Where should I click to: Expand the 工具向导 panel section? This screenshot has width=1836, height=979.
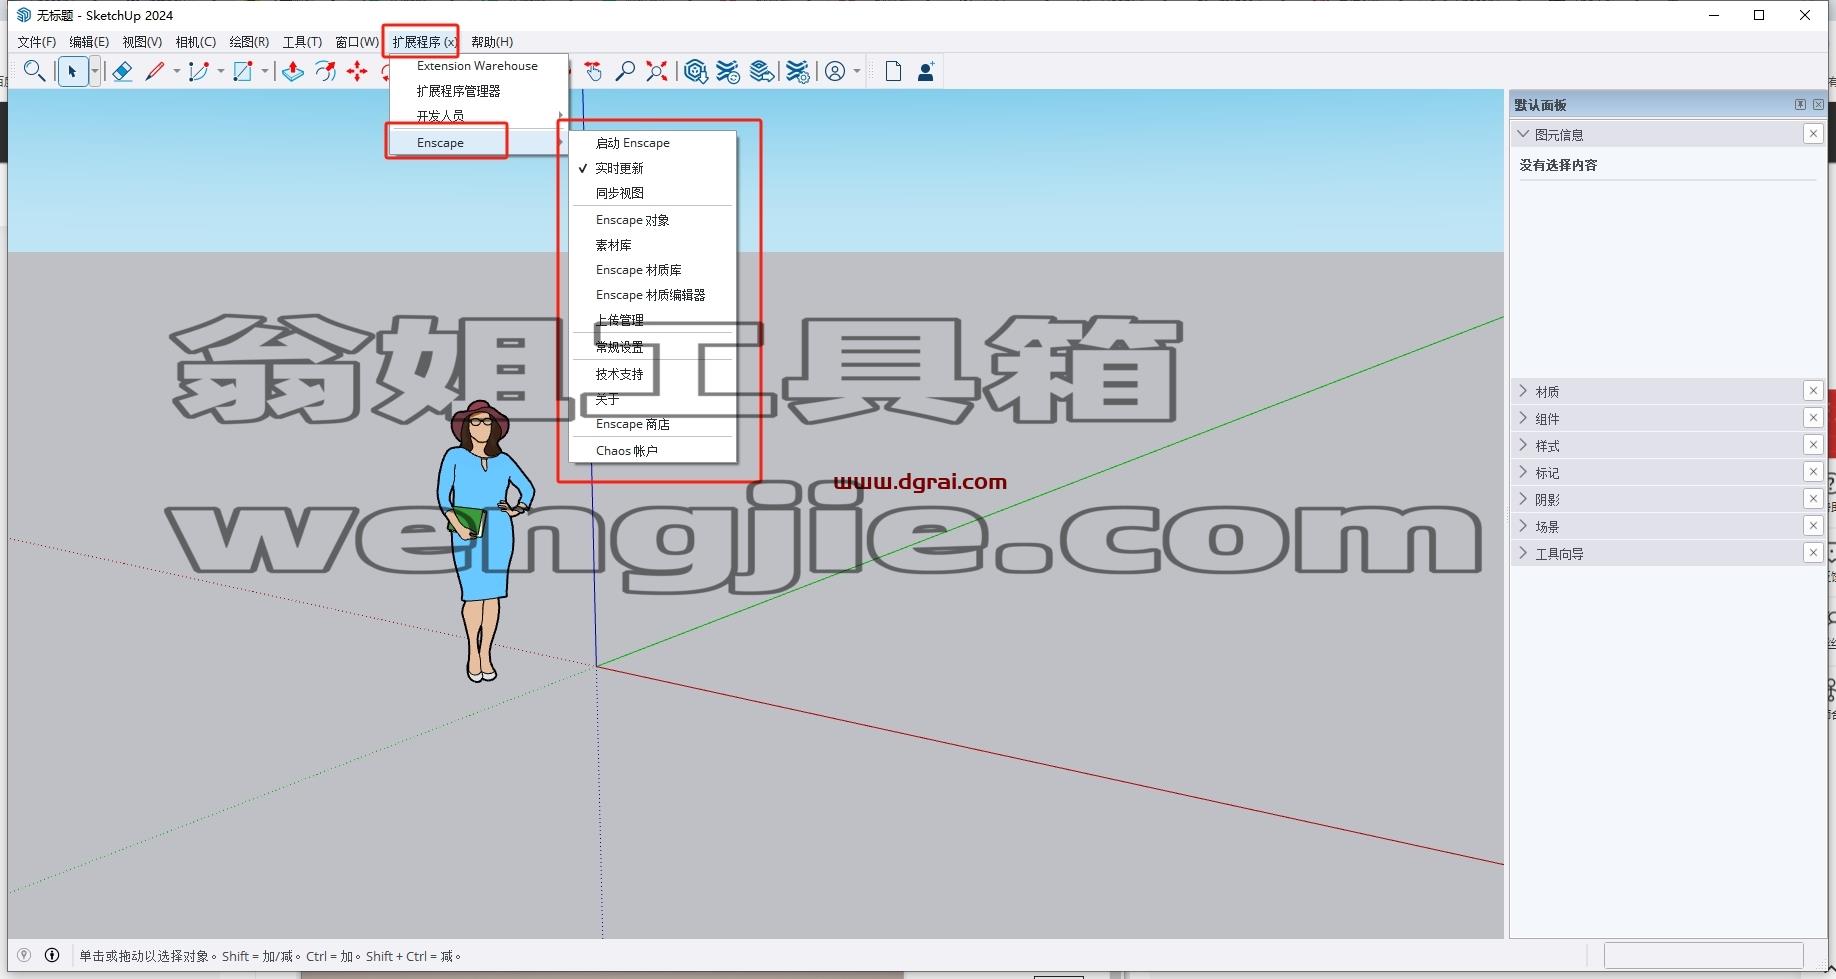click(1523, 553)
